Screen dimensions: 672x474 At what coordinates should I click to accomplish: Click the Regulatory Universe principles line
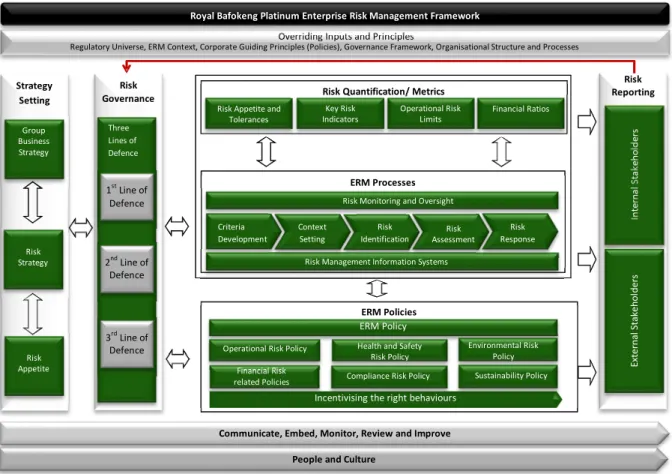coord(324,47)
